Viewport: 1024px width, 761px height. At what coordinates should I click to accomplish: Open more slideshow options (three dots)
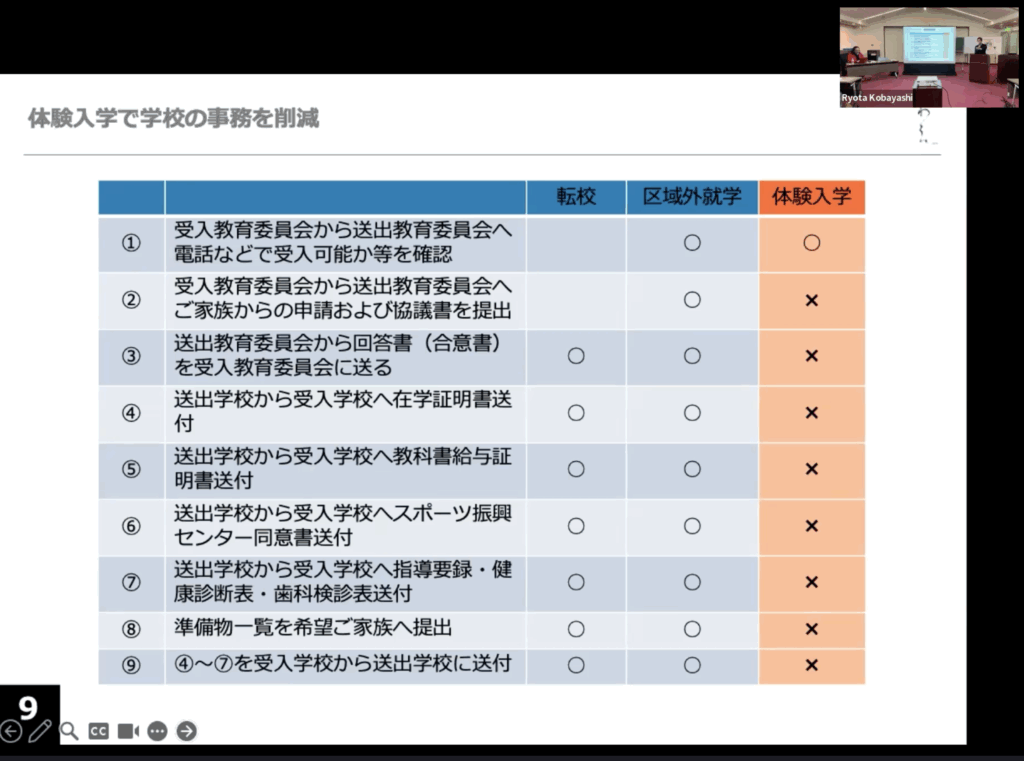(x=157, y=731)
